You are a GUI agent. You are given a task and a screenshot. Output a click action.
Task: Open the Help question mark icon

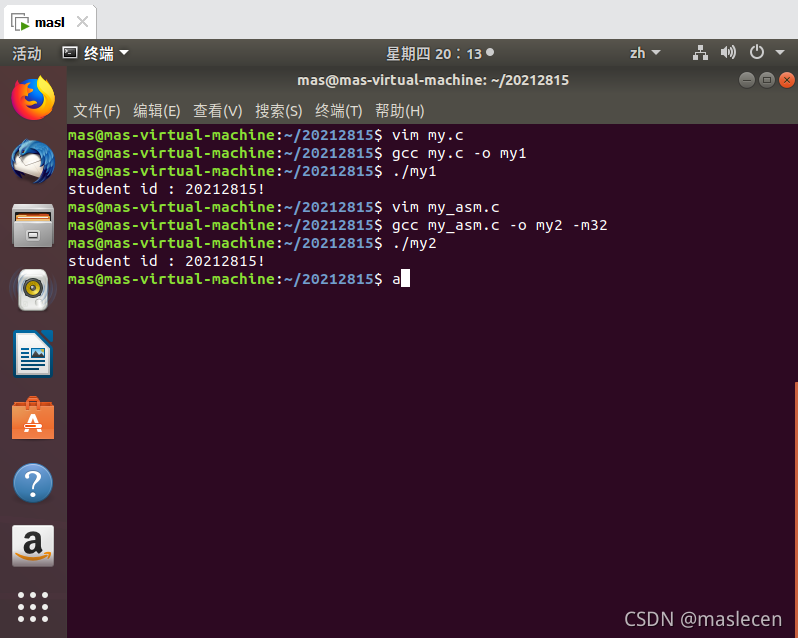coord(33,482)
